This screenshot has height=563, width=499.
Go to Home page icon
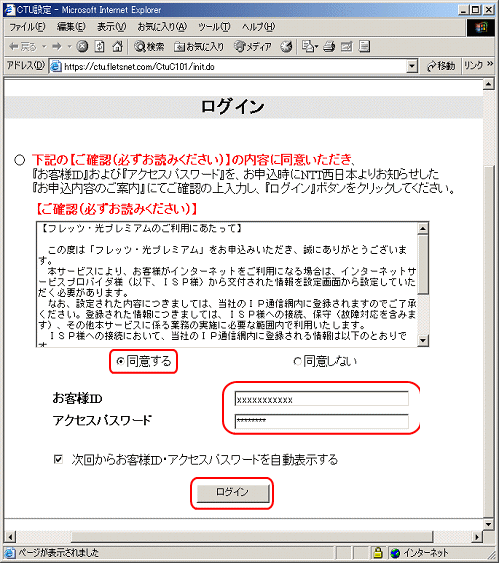coord(117,47)
